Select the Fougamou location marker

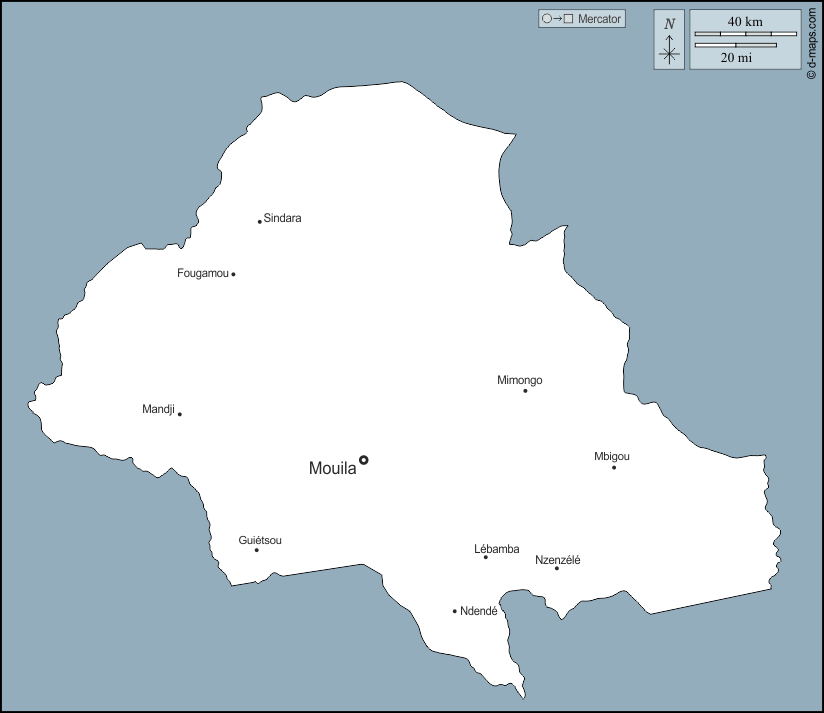[x=233, y=272]
